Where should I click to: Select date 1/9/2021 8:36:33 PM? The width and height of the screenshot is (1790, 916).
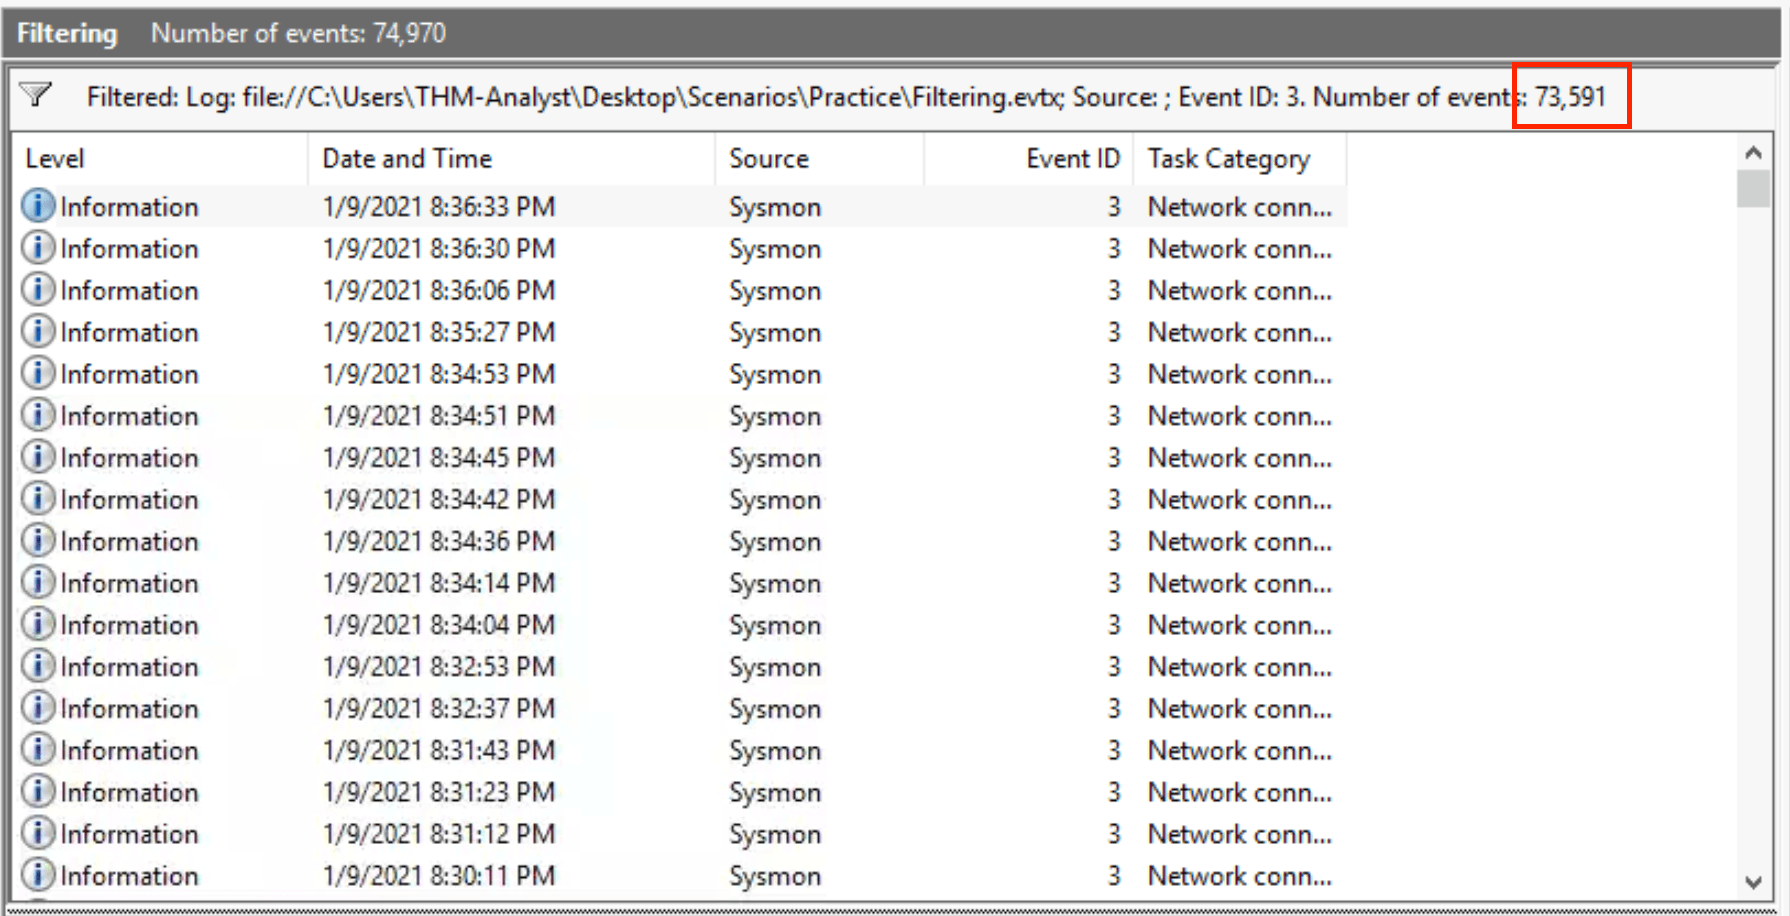tap(438, 206)
